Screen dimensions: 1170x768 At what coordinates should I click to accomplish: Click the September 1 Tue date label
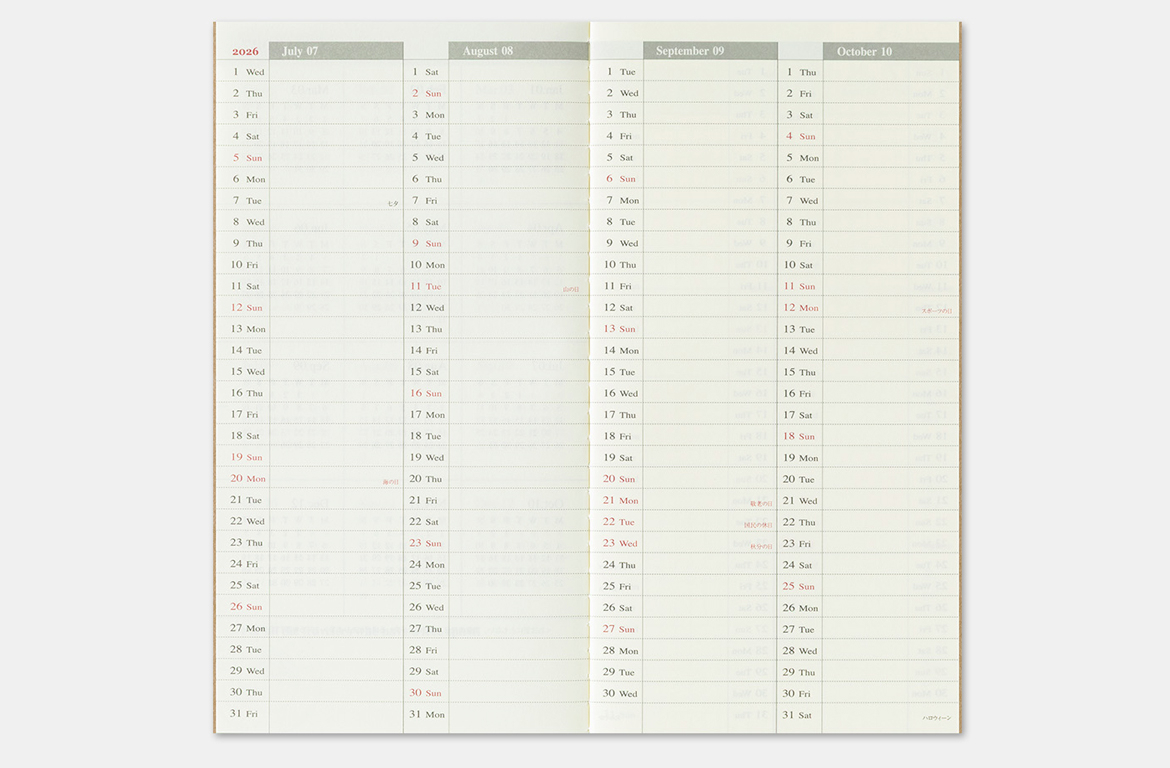point(621,72)
